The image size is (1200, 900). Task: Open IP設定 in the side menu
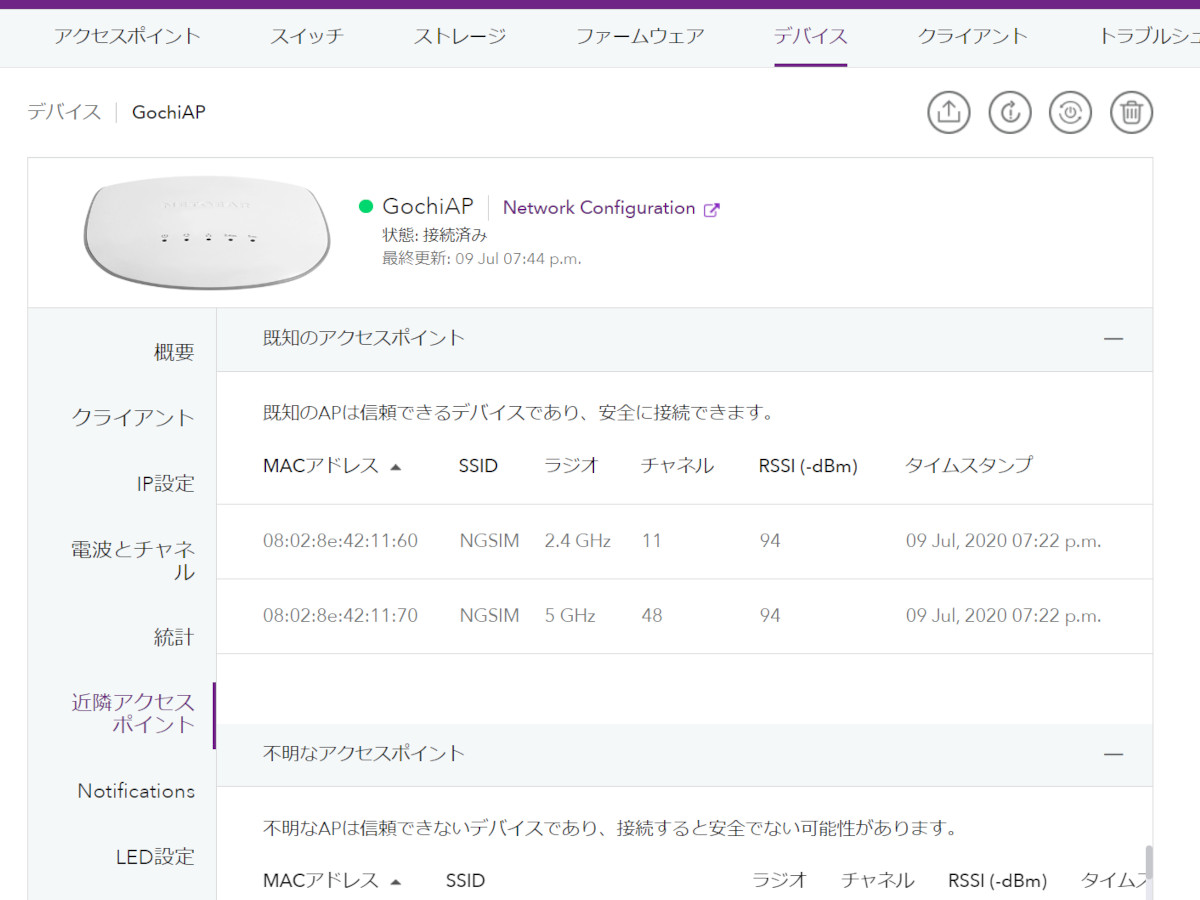tap(165, 484)
